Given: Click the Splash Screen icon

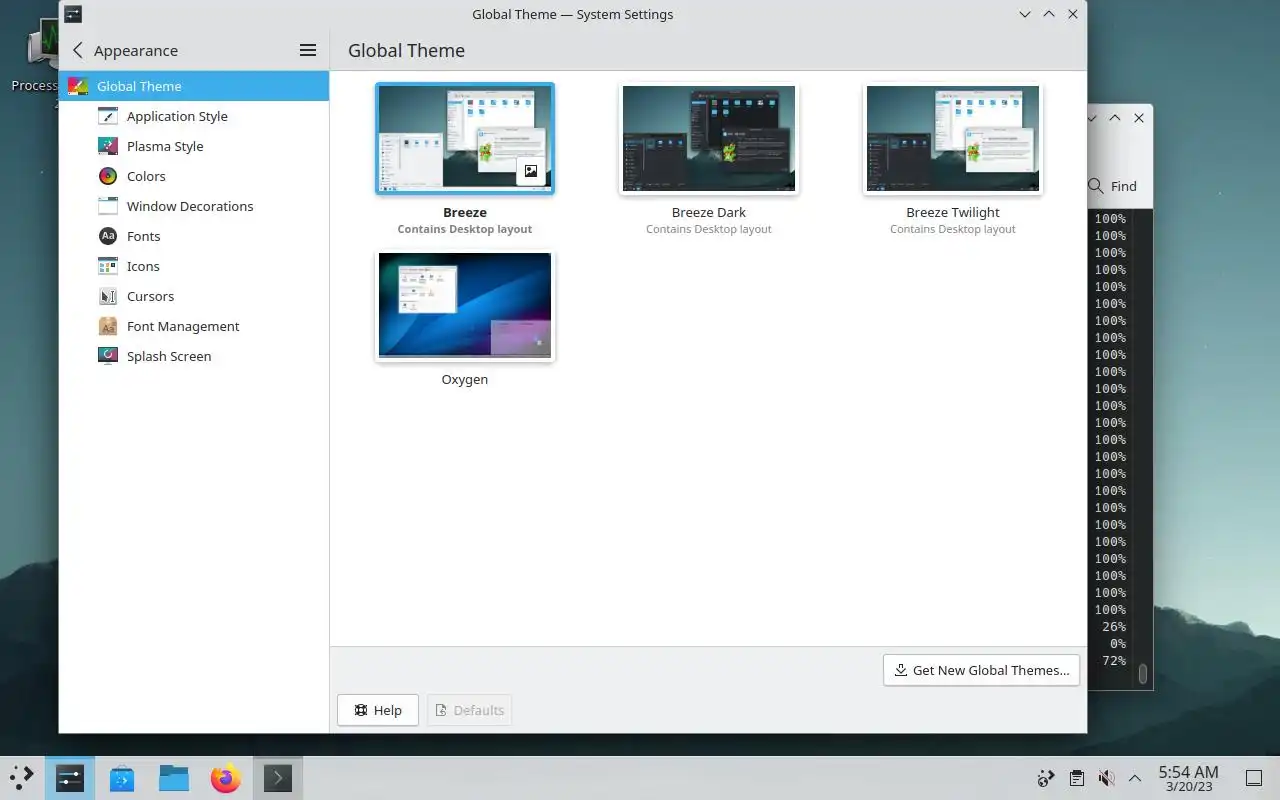Looking at the screenshot, I should point(108,356).
